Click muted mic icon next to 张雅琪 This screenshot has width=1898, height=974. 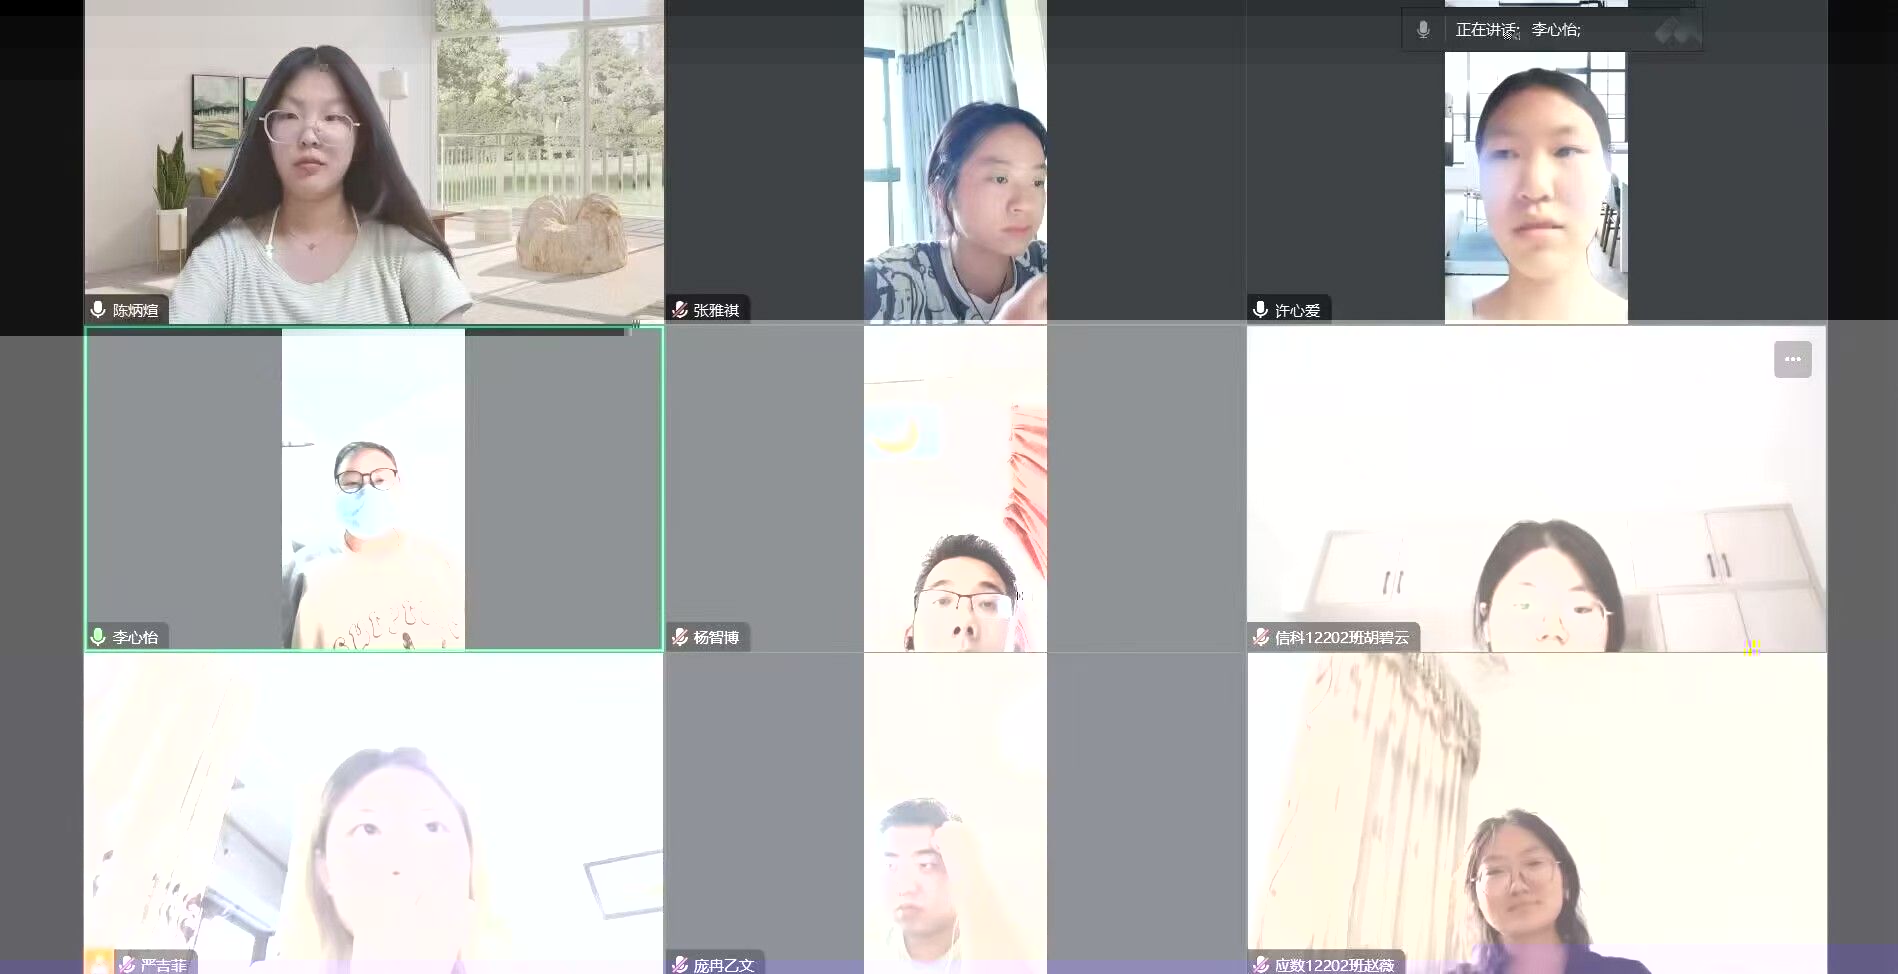point(680,310)
